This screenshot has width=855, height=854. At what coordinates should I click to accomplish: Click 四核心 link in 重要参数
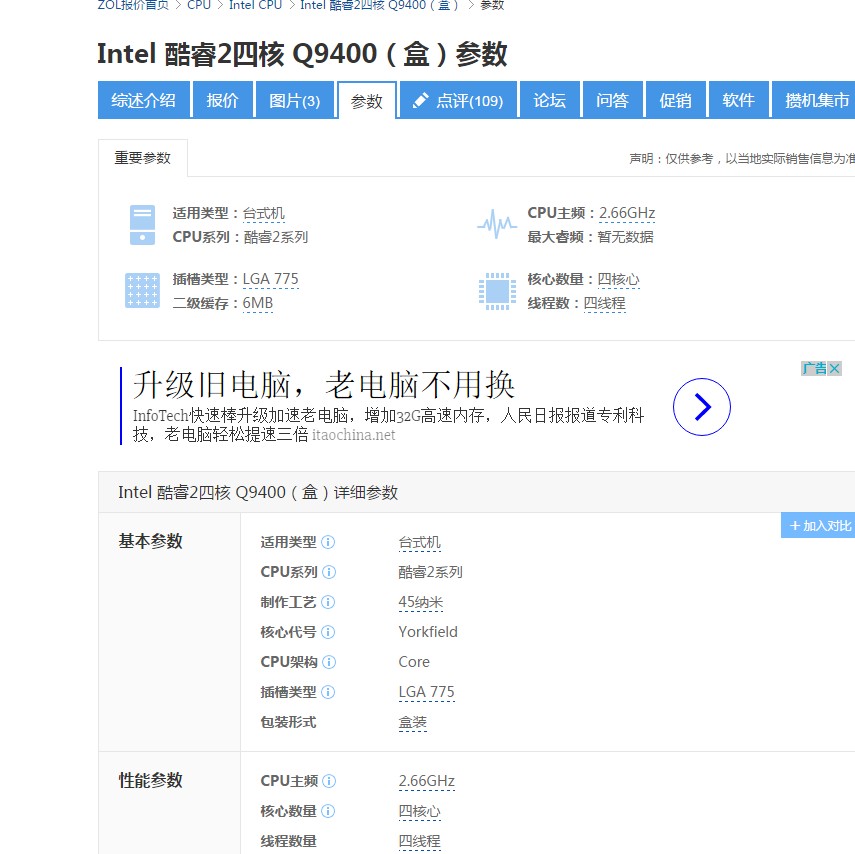pyautogui.click(x=618, y=279)
